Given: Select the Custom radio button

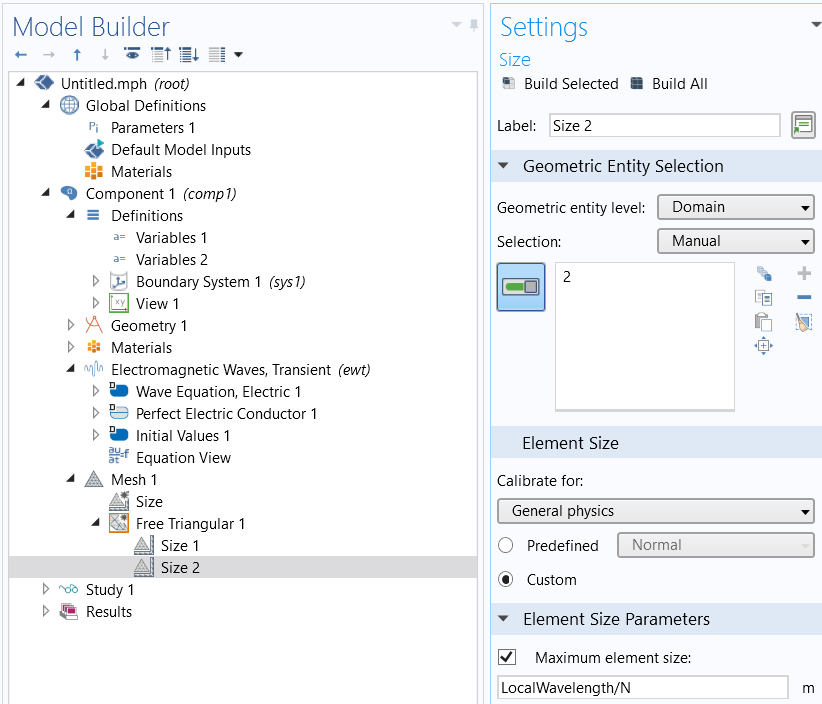Looking at the screenshot, I should tap(506, 580).
